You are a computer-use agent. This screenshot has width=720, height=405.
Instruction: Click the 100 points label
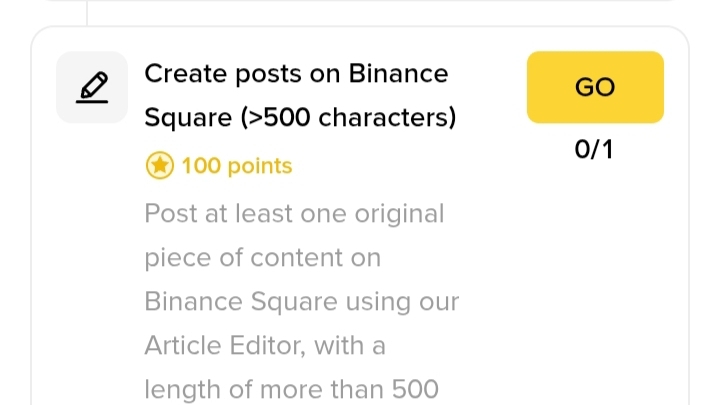pos(237,166)
